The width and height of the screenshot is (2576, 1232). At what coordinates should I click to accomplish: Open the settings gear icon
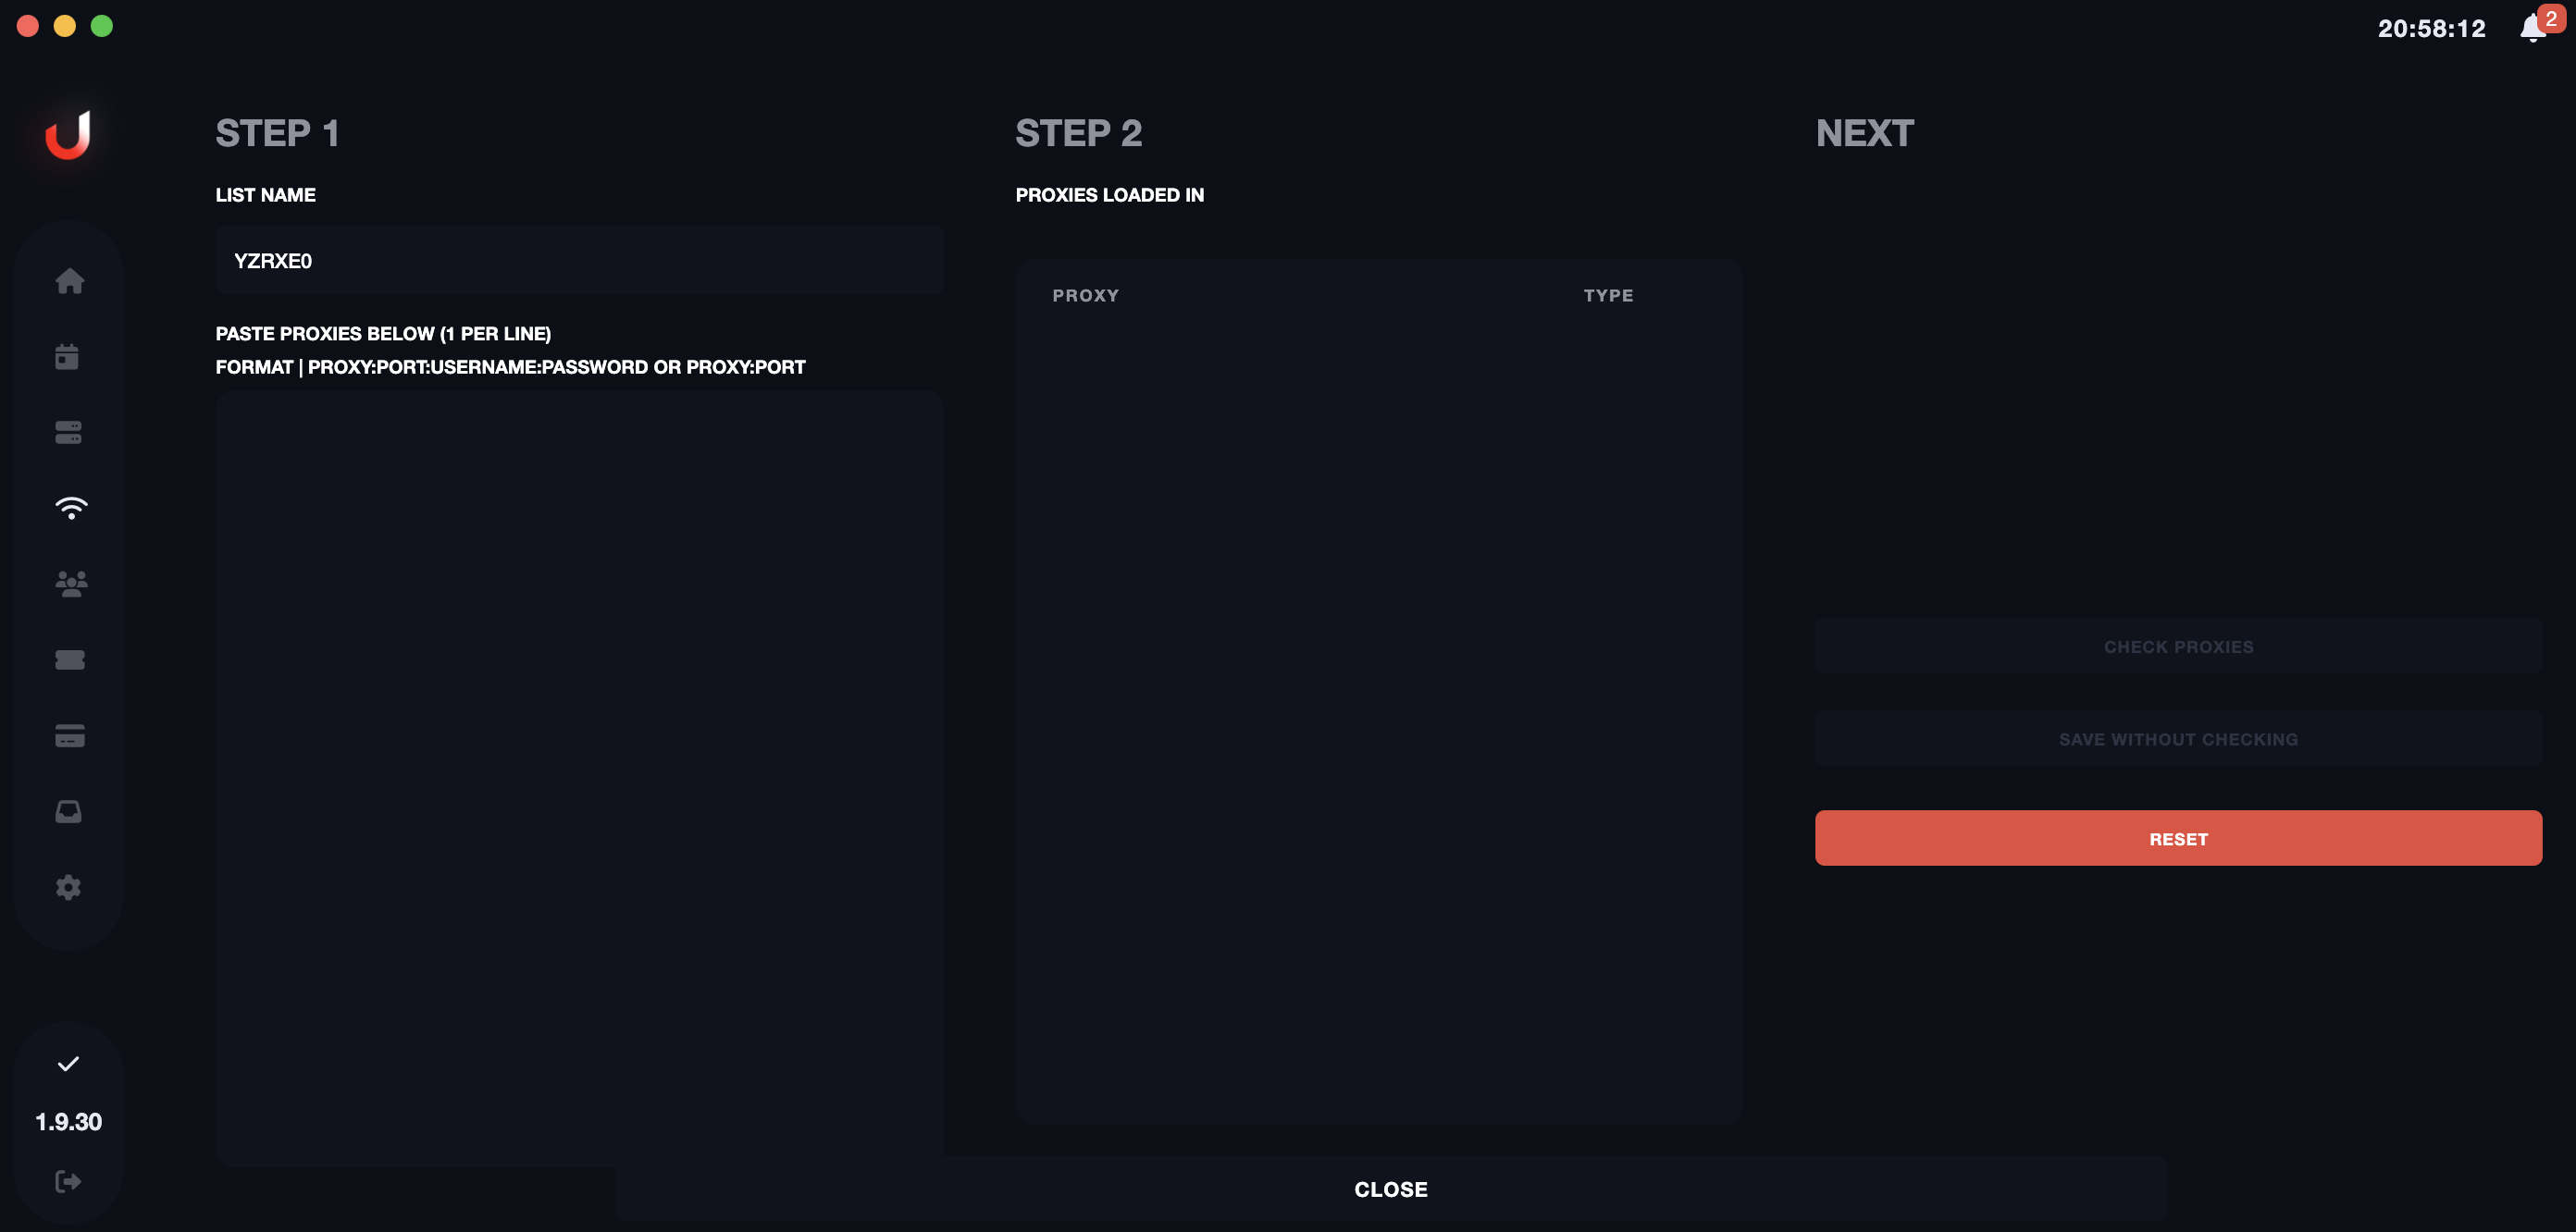click(x=68, y=887)
